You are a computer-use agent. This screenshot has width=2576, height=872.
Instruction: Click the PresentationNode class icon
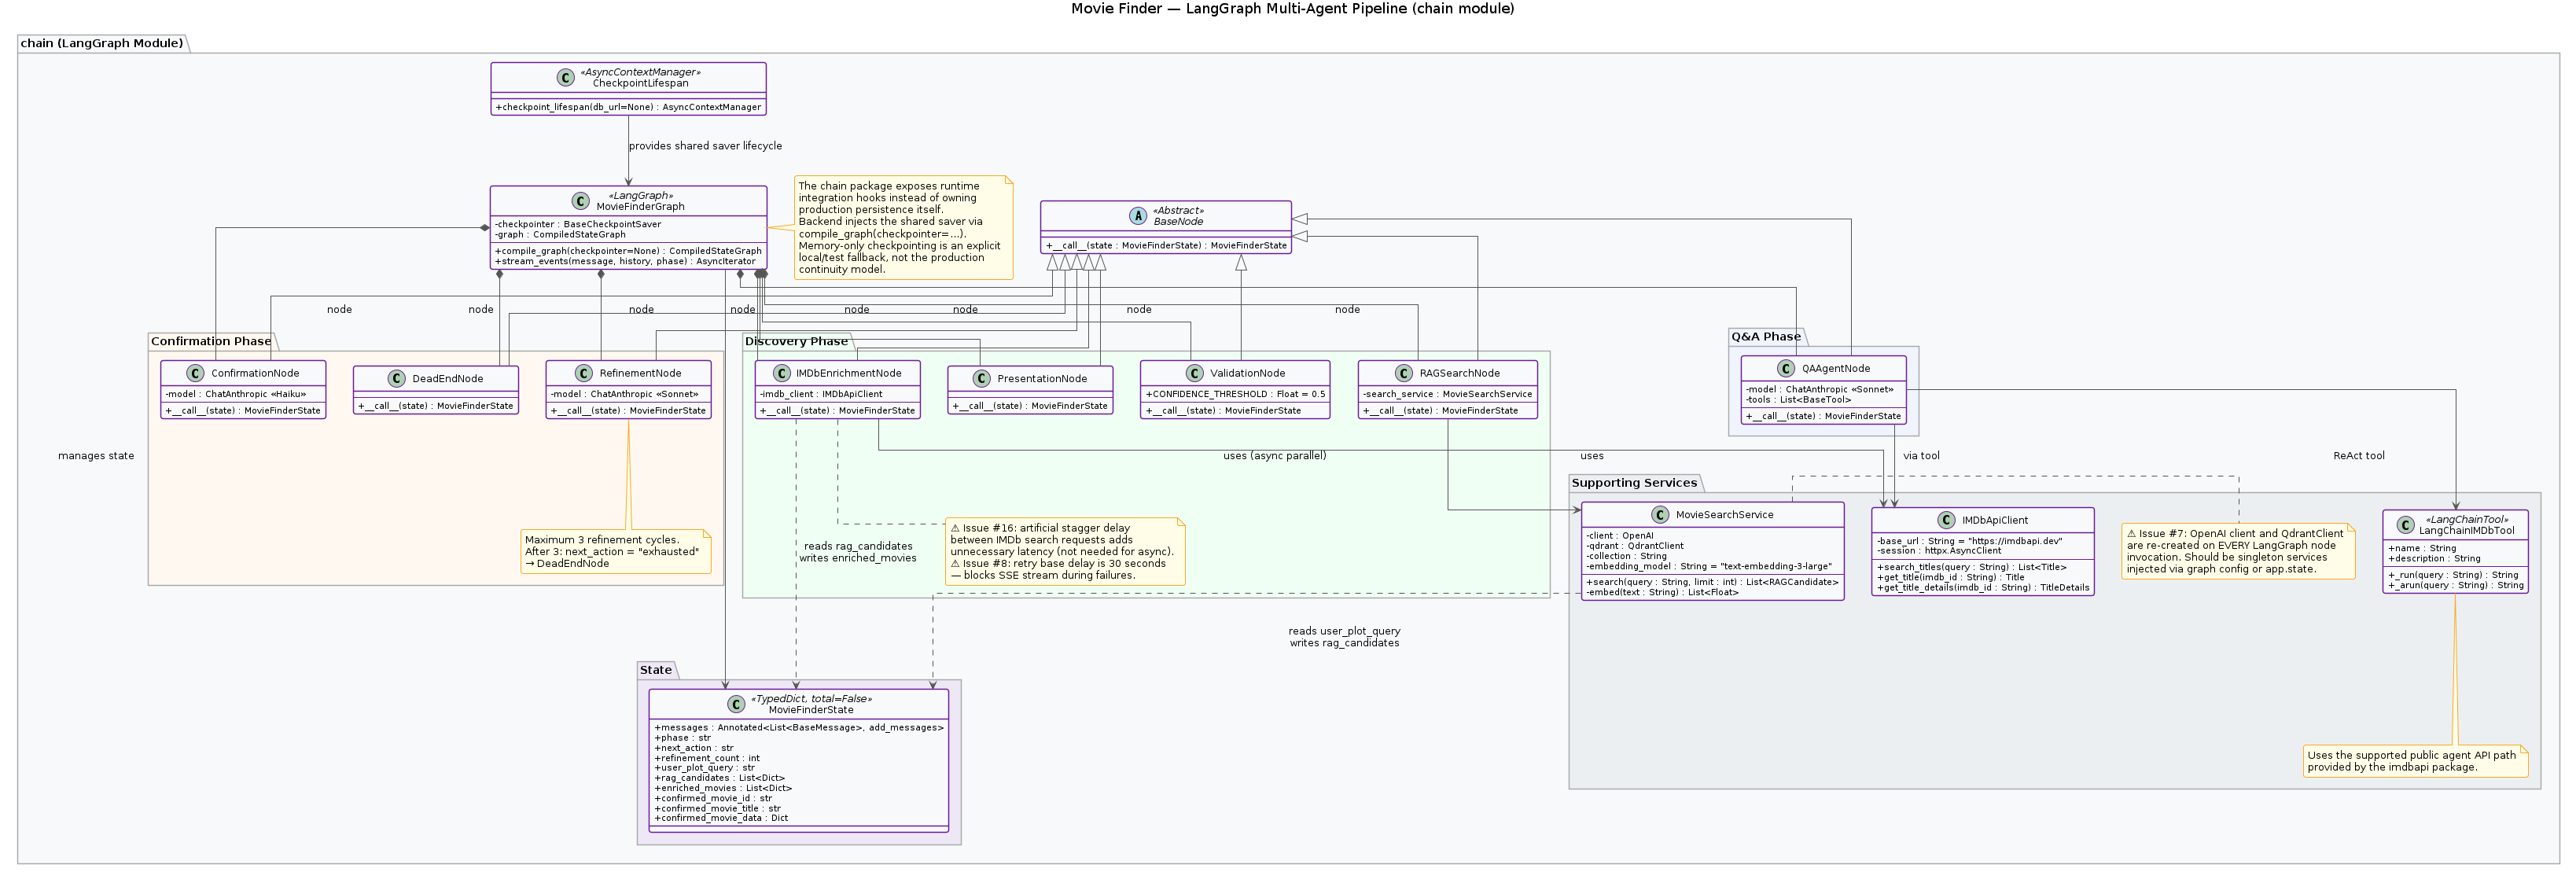pos(982,379)
